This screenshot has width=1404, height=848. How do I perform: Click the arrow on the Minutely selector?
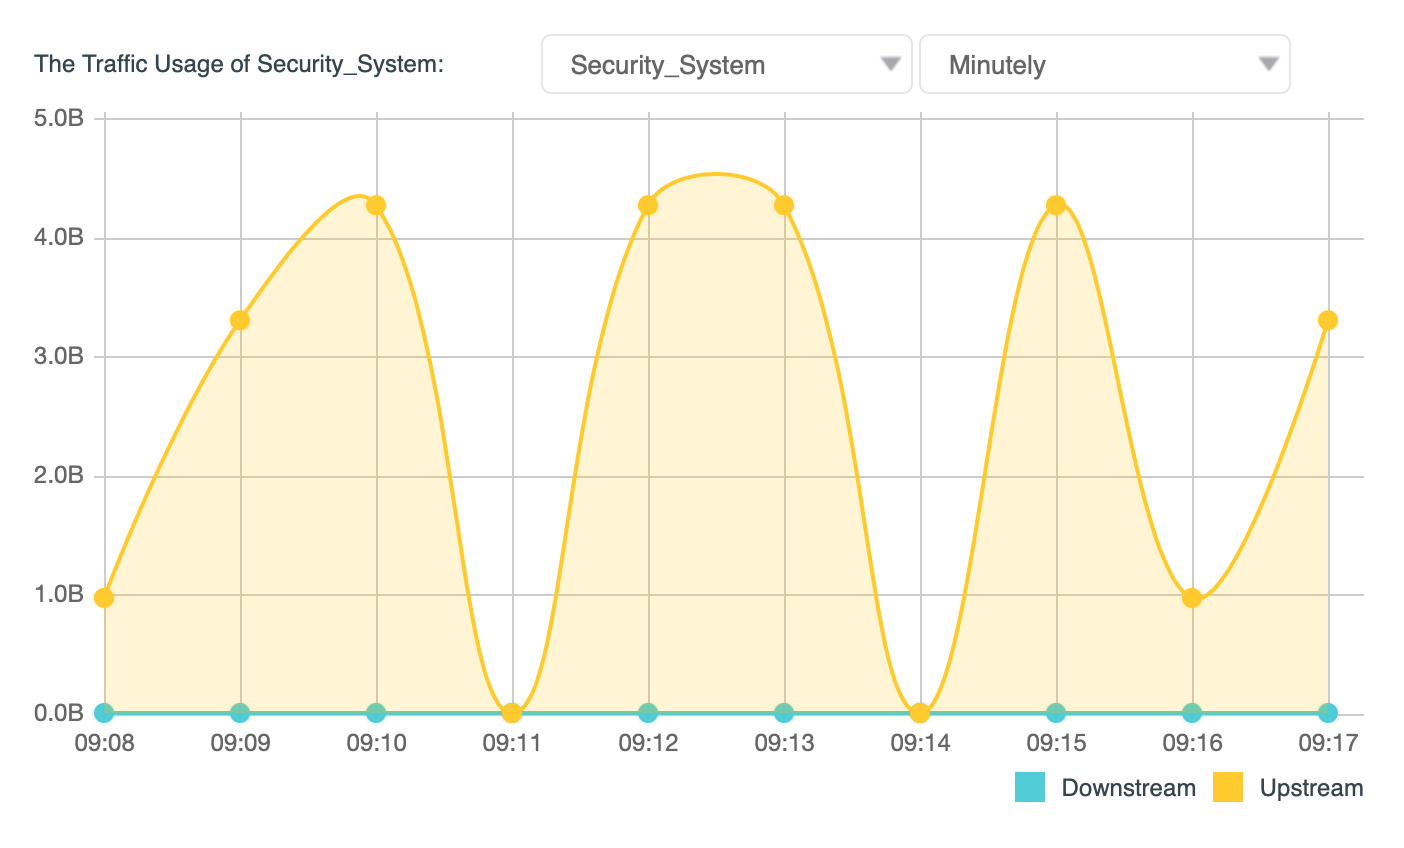[x=1268, y=64]
